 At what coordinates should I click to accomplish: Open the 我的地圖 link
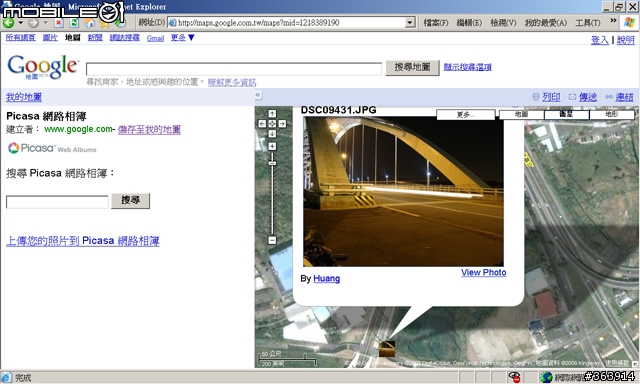(x=24, y=97)
